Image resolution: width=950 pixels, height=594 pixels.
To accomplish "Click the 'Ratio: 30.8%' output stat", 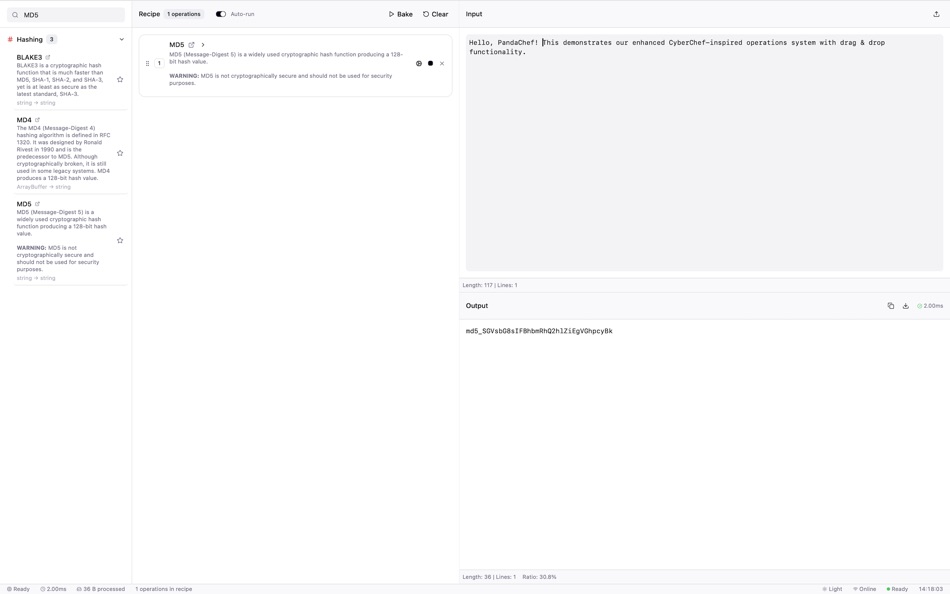I will pos(539,577).
